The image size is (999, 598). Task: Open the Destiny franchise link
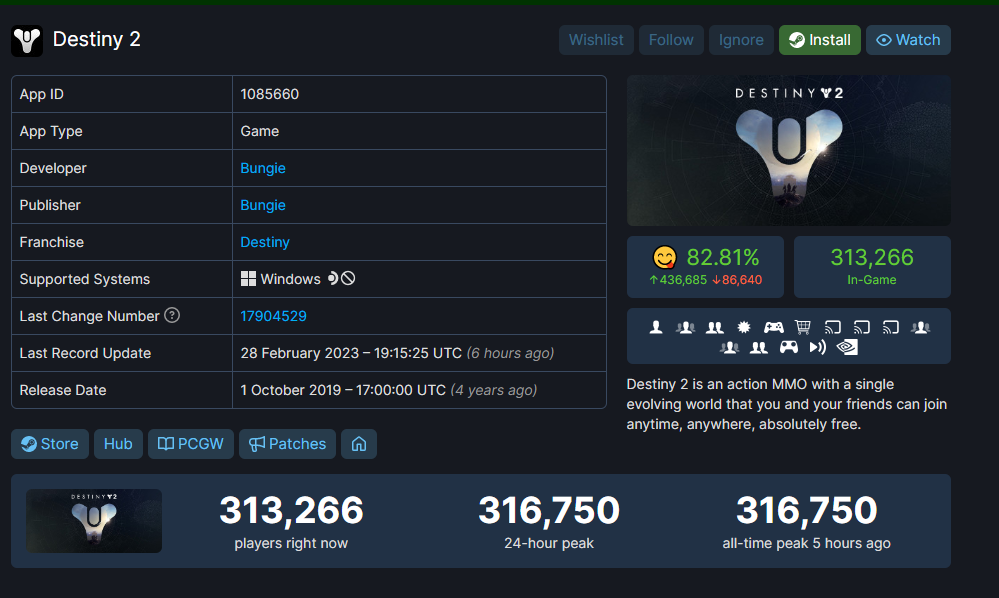tap(265, 242)
